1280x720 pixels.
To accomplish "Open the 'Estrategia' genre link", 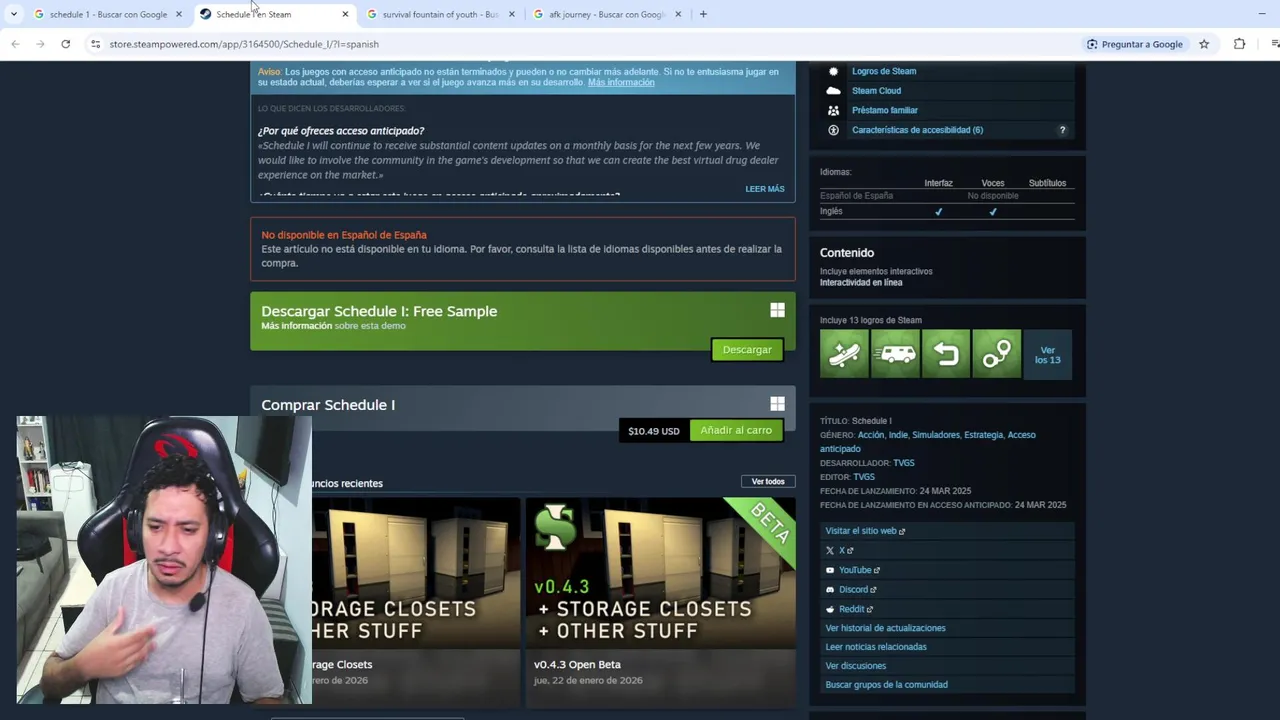I will [x=983, y=435].
